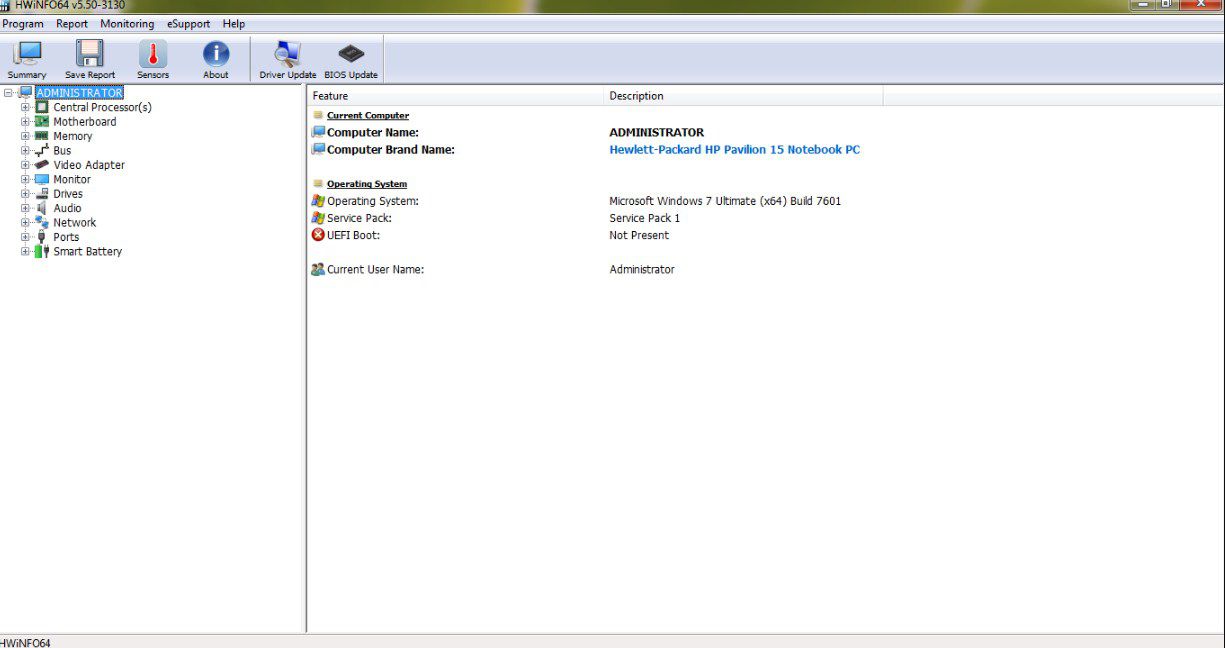
Task: Open the Program menu
Action: pos(23,24)
